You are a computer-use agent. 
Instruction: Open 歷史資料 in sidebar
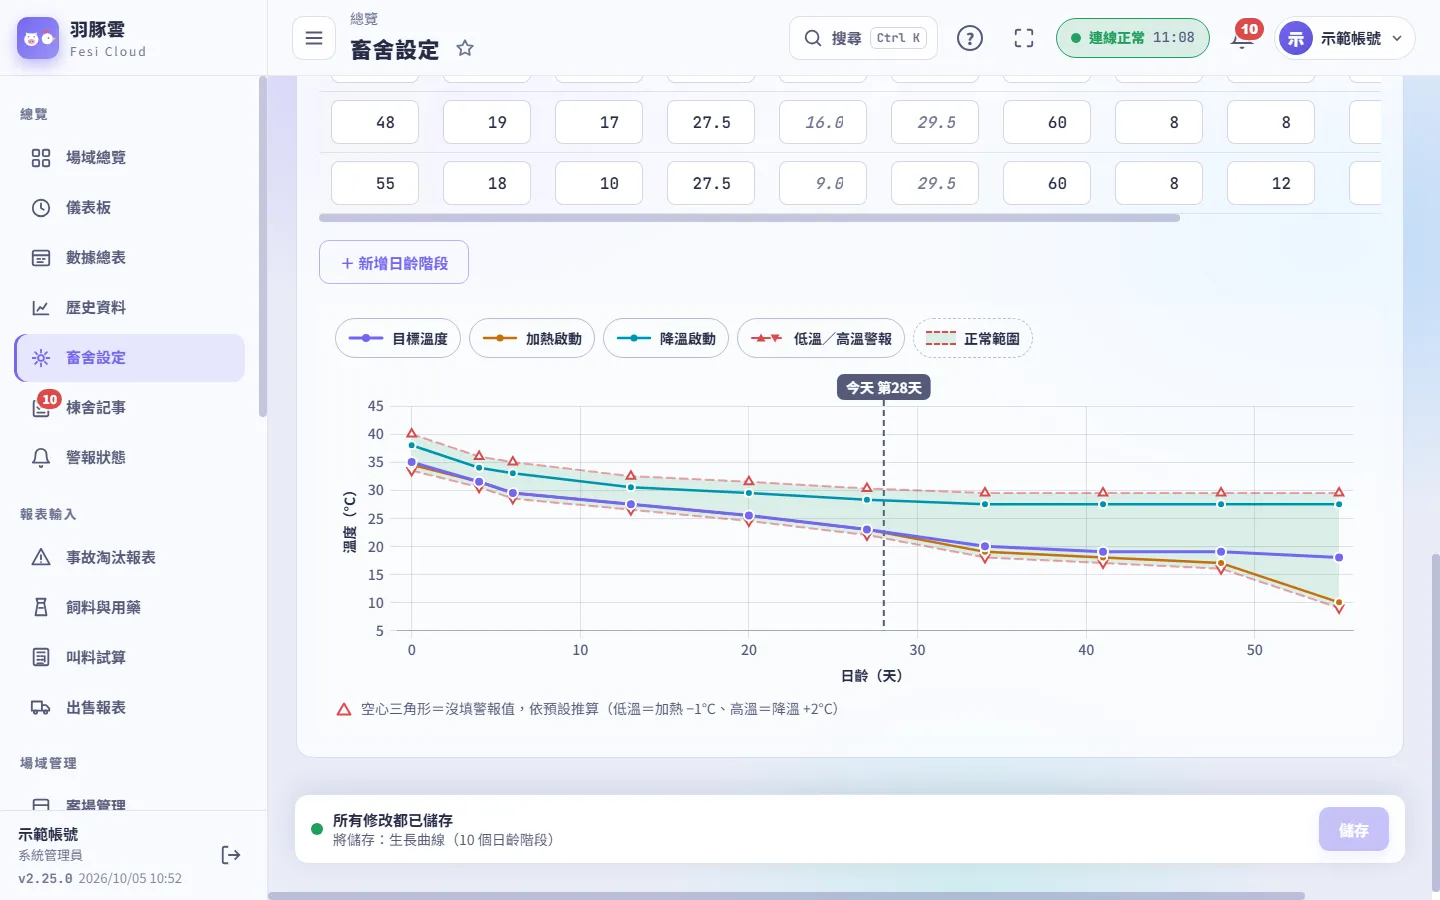[130, 308]
